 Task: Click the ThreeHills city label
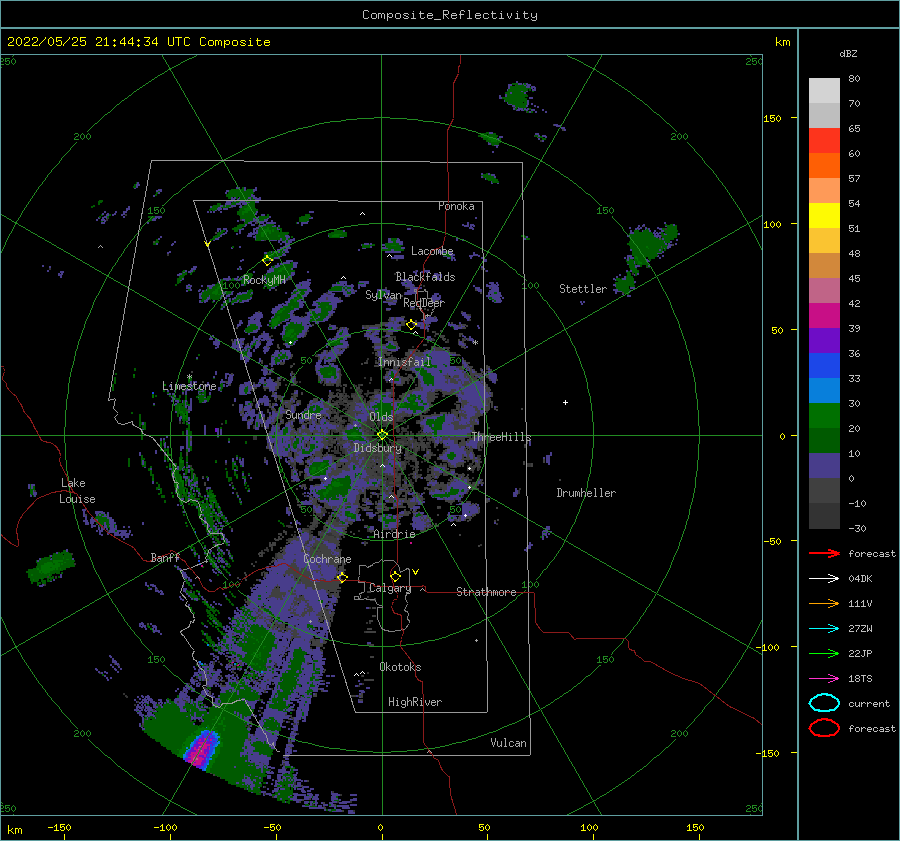click(502, 437)
